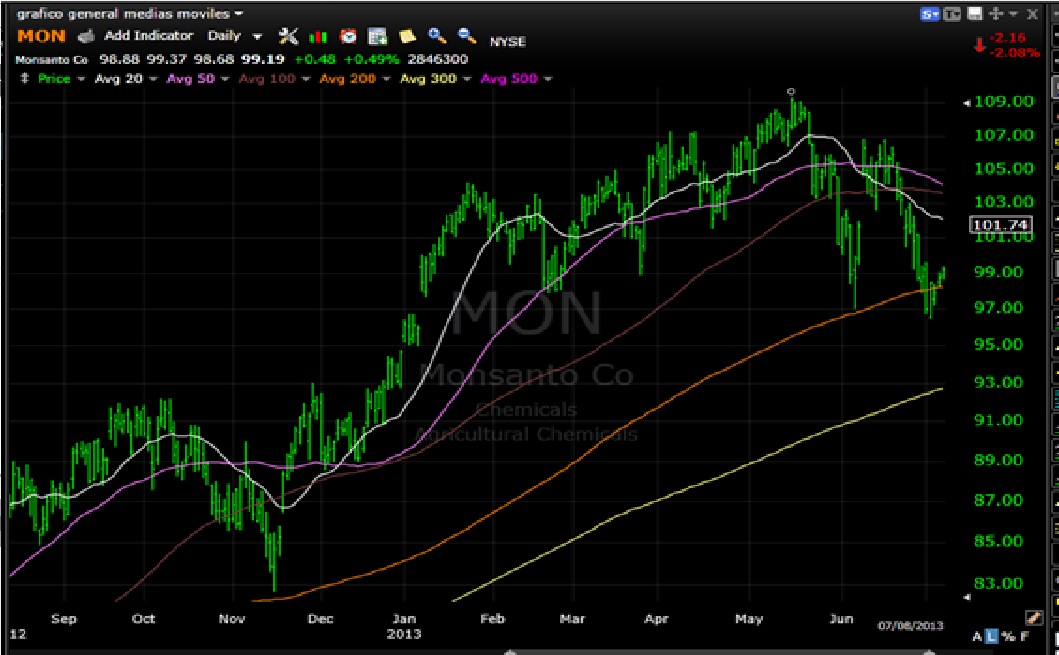Click the 98.68 low price value
1059x655 pixels.
215,59
